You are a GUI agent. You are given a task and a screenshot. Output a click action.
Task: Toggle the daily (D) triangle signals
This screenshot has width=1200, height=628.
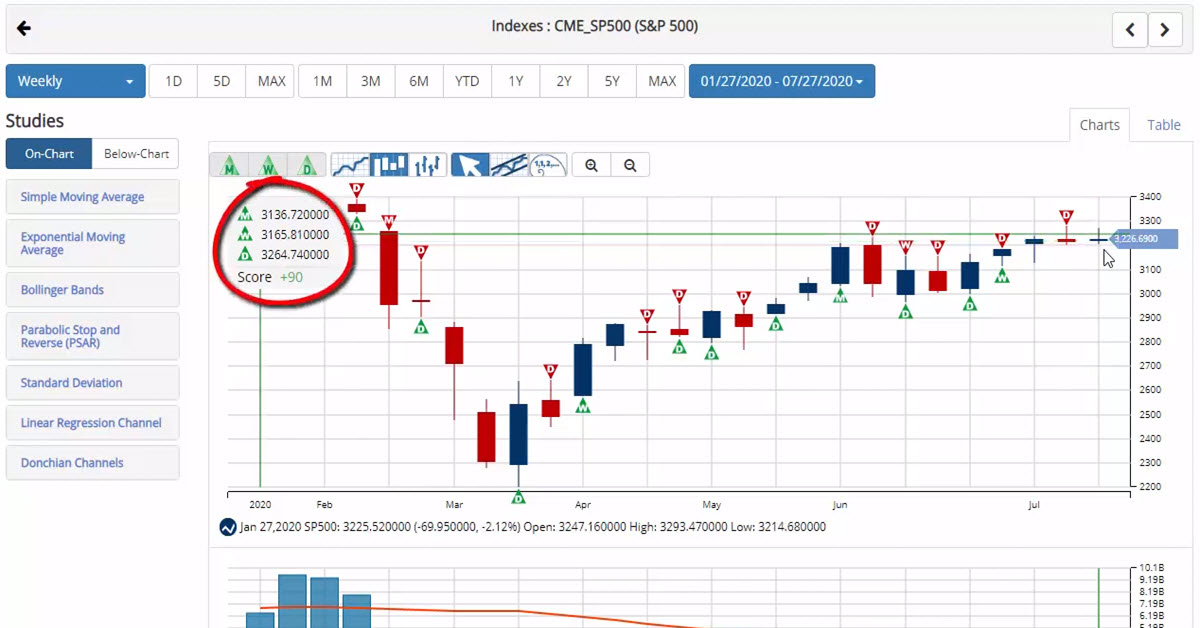307,165
